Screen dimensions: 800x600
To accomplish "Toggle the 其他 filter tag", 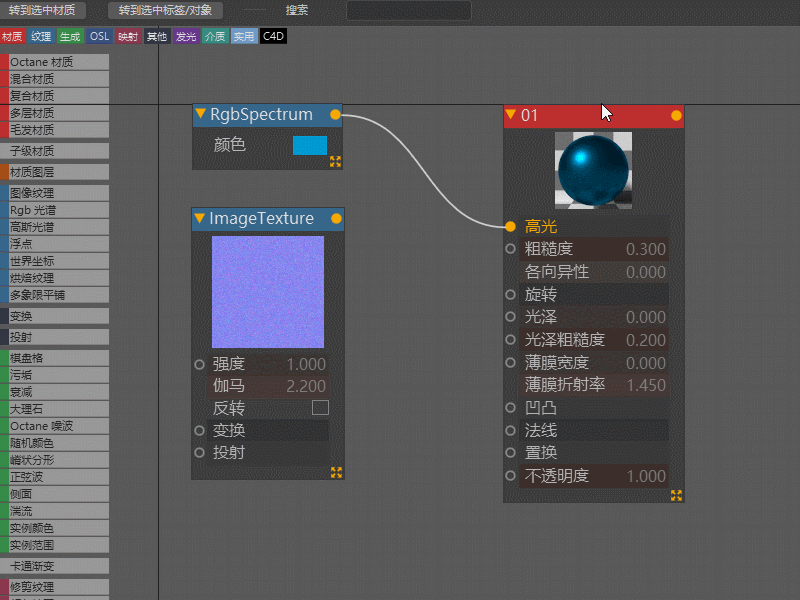I will (157, 36).
